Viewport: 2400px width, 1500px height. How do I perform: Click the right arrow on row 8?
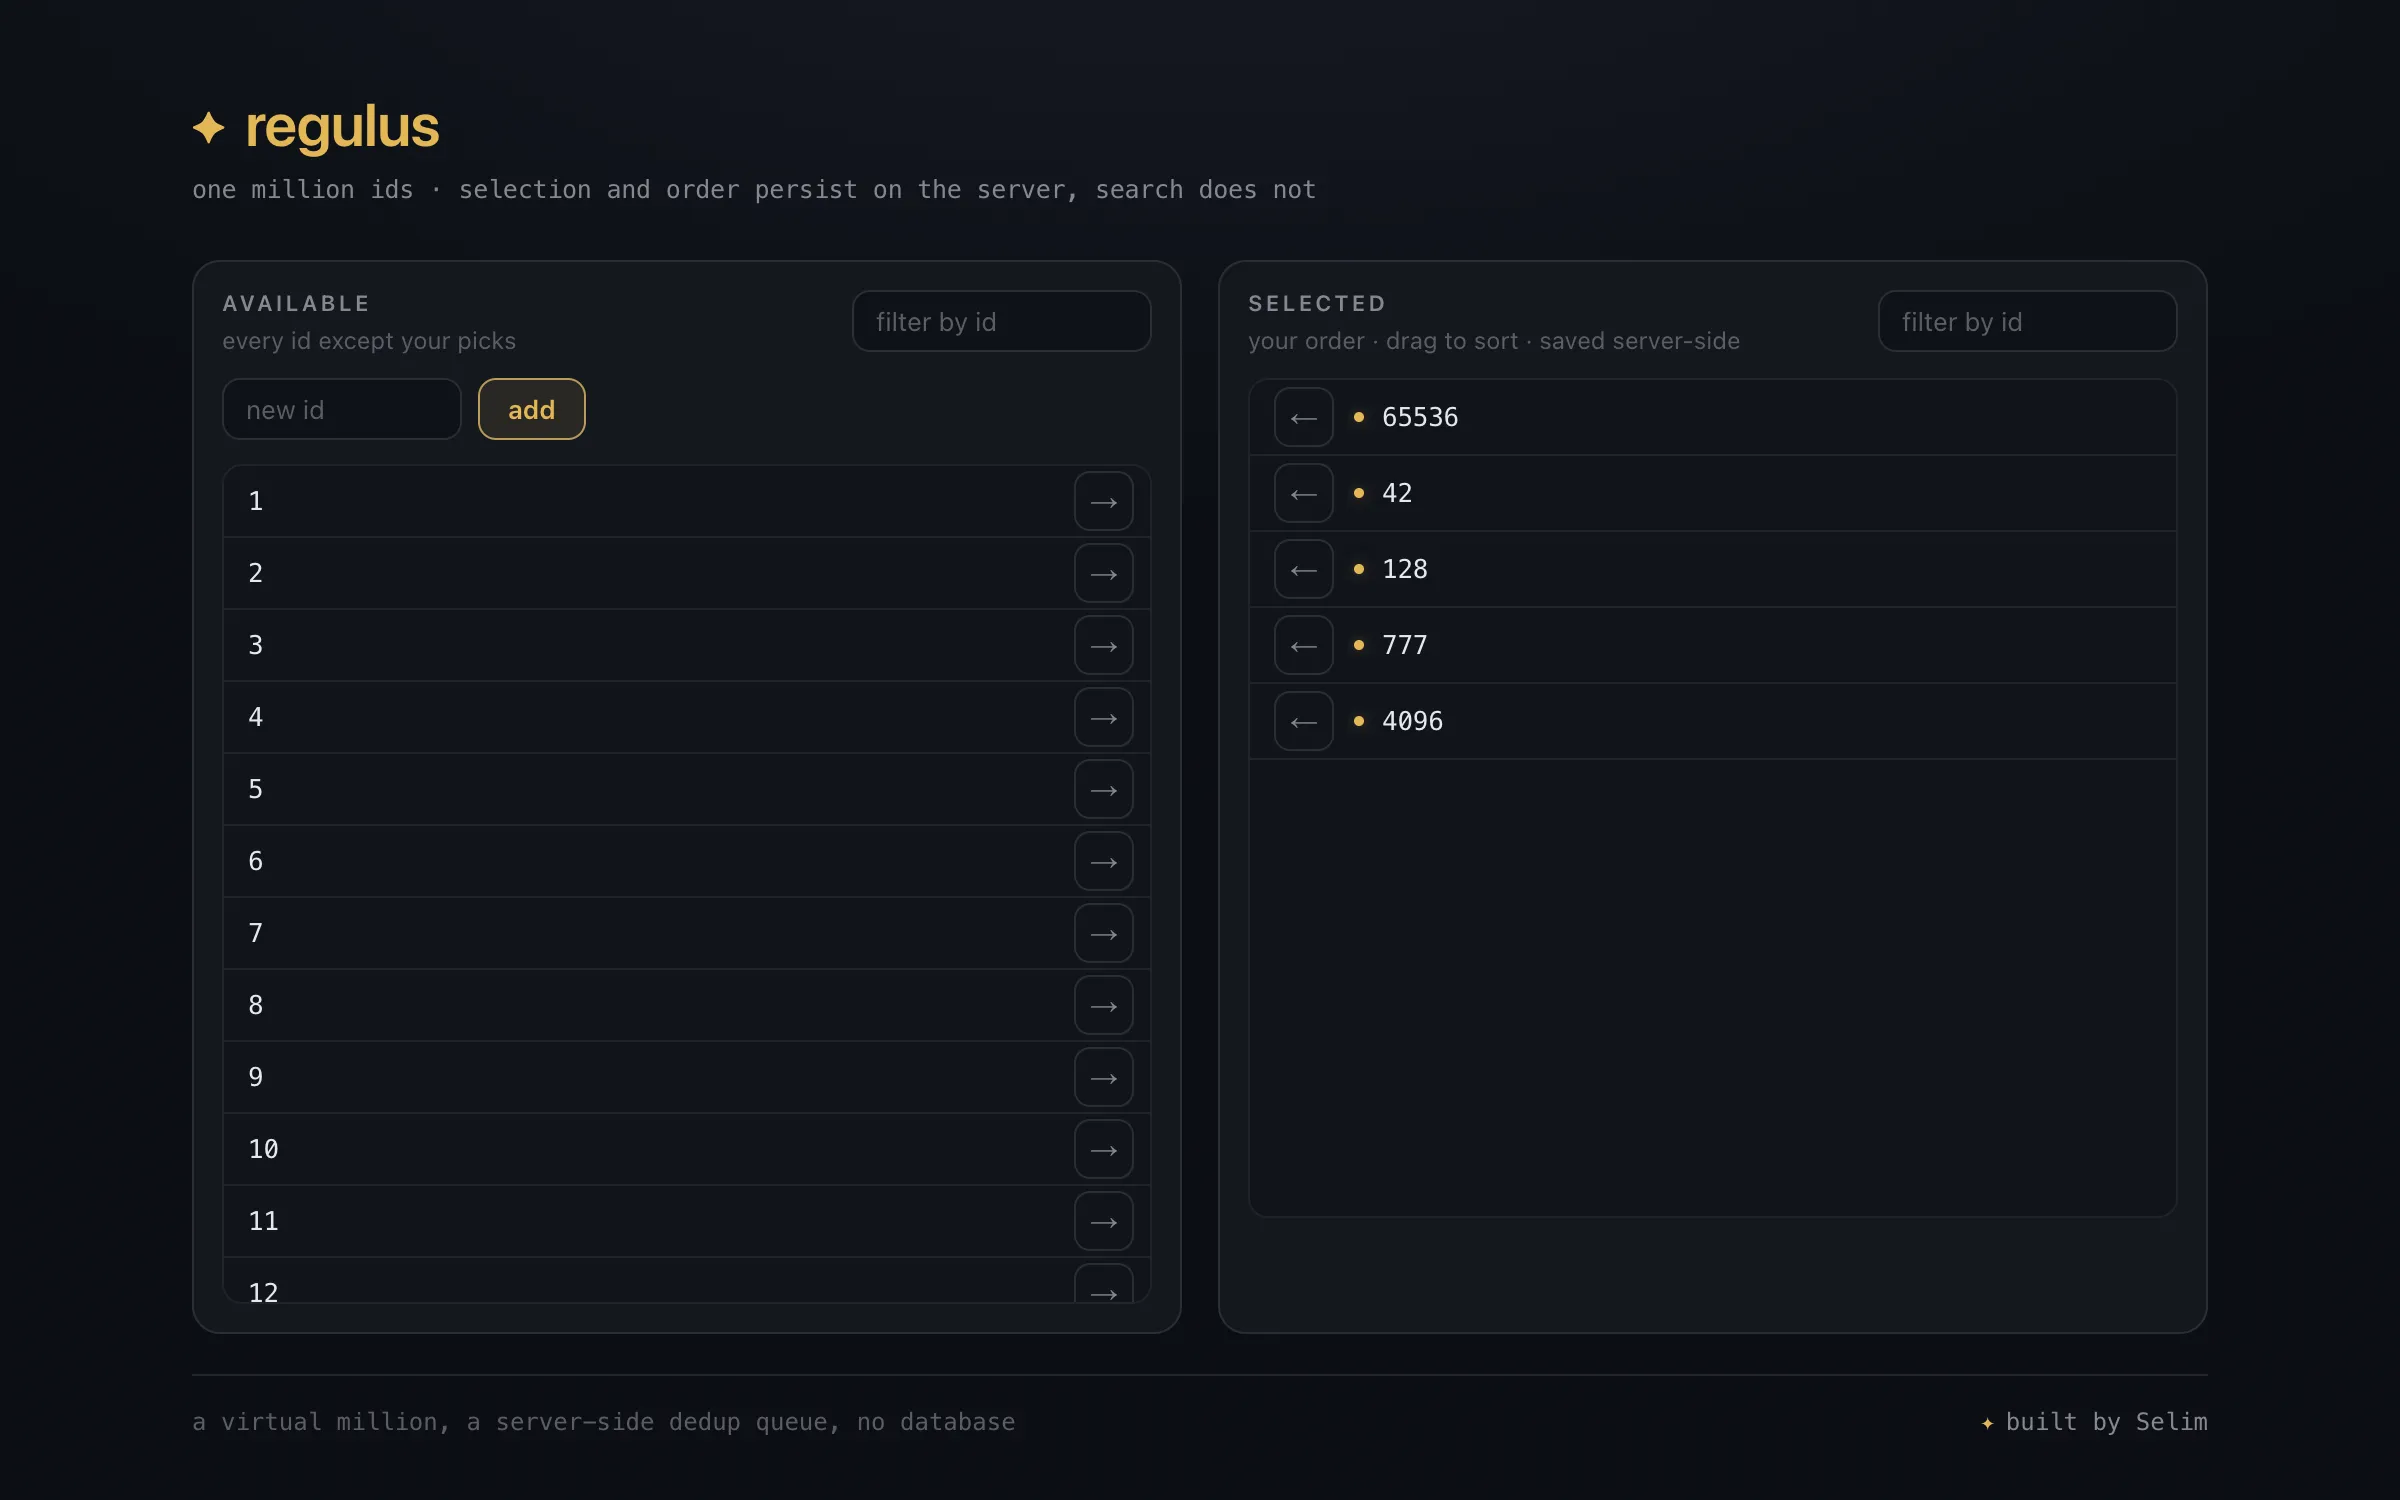(1103, 1005)
